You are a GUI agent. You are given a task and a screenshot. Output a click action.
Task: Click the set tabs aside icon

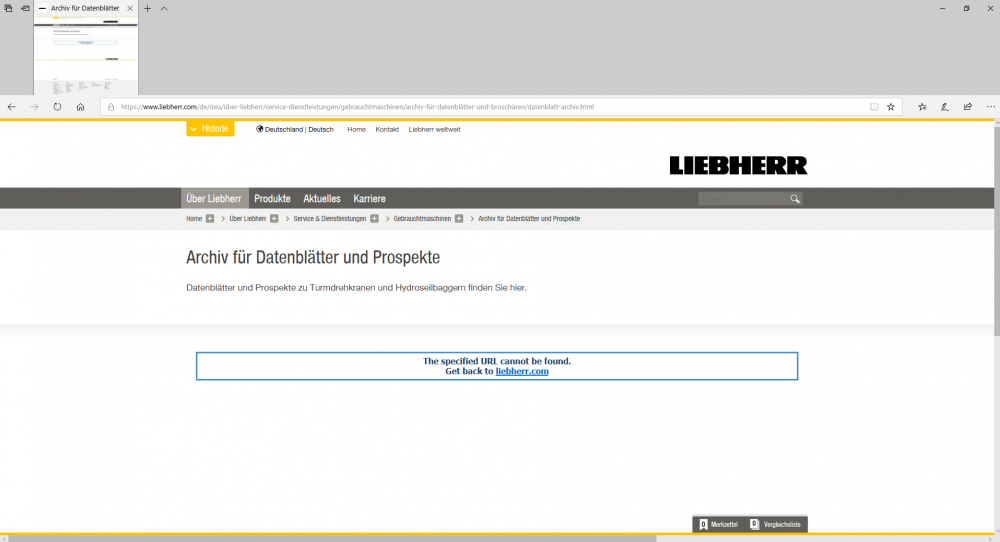coord(25,8)
